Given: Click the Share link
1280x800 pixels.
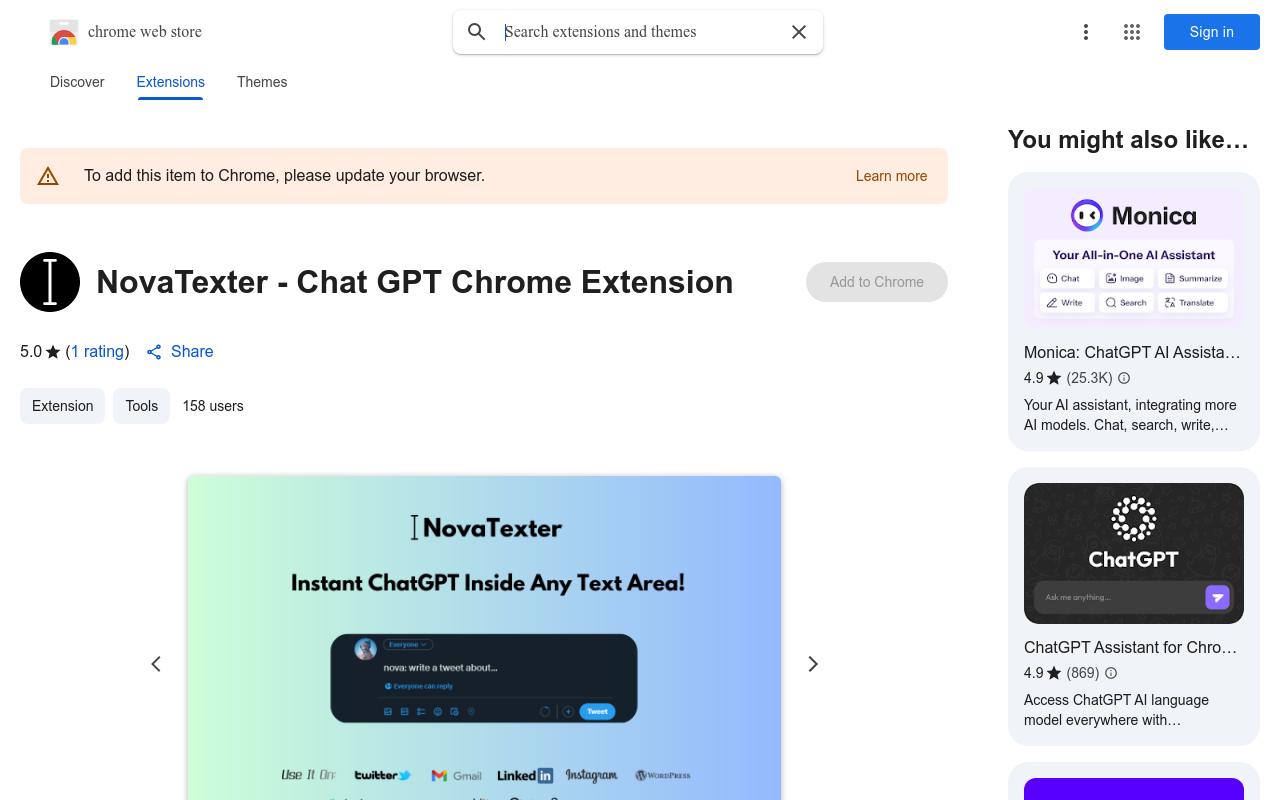Looking at the screenshot, I should click(x=192, y=351).
